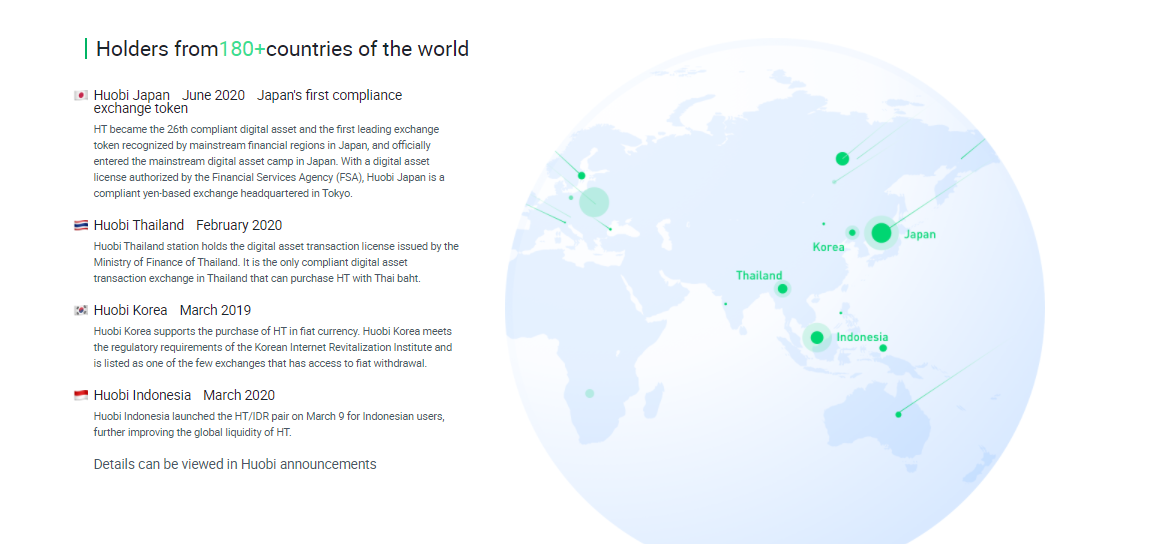
Task: Click the Australia marker dot on globe
Action: click(898, 415)
